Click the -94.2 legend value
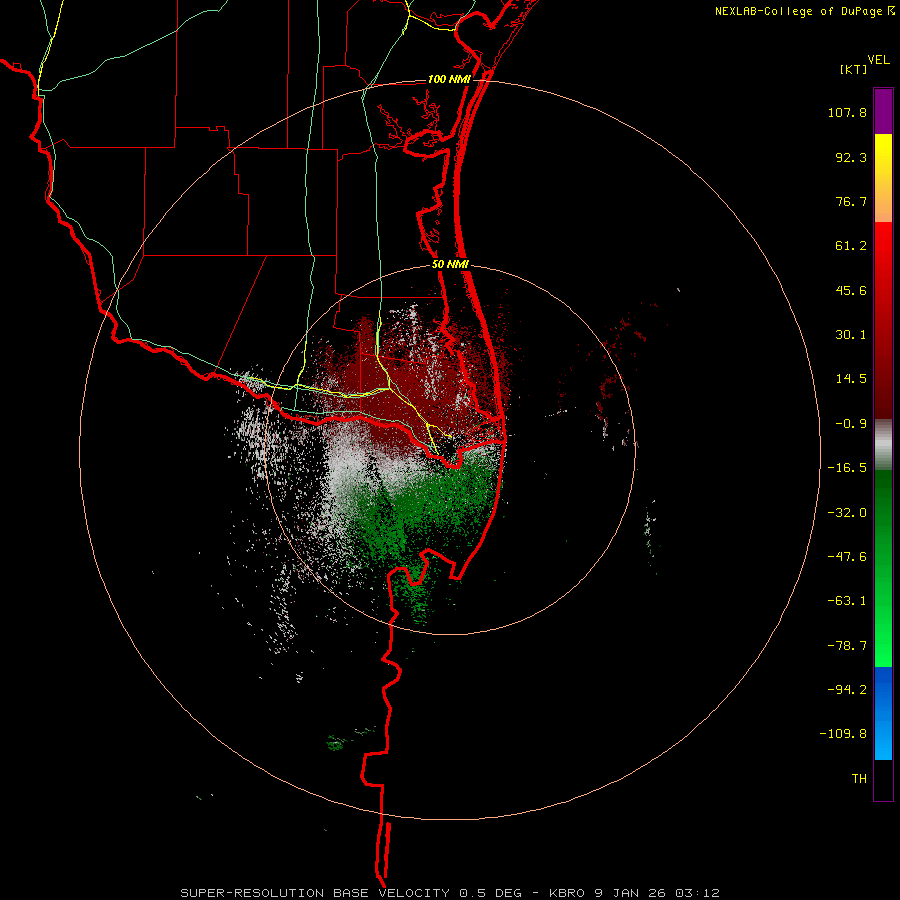The image size is (900, 900). click(x=847, y=689)
